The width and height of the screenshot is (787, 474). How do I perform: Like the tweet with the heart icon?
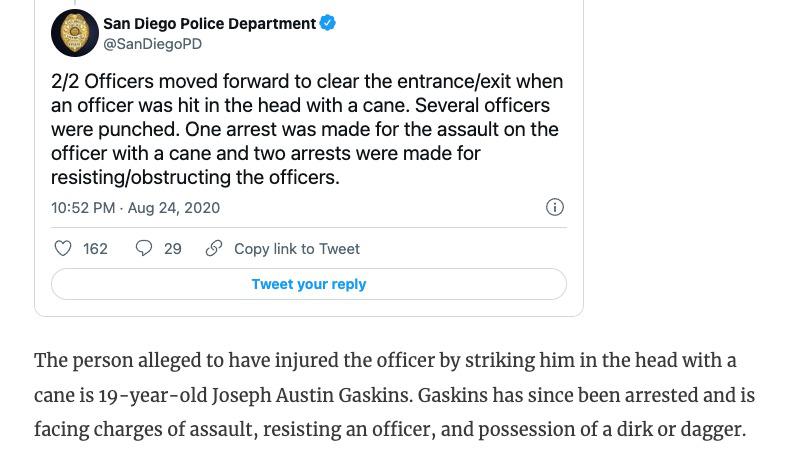(63, 248)
